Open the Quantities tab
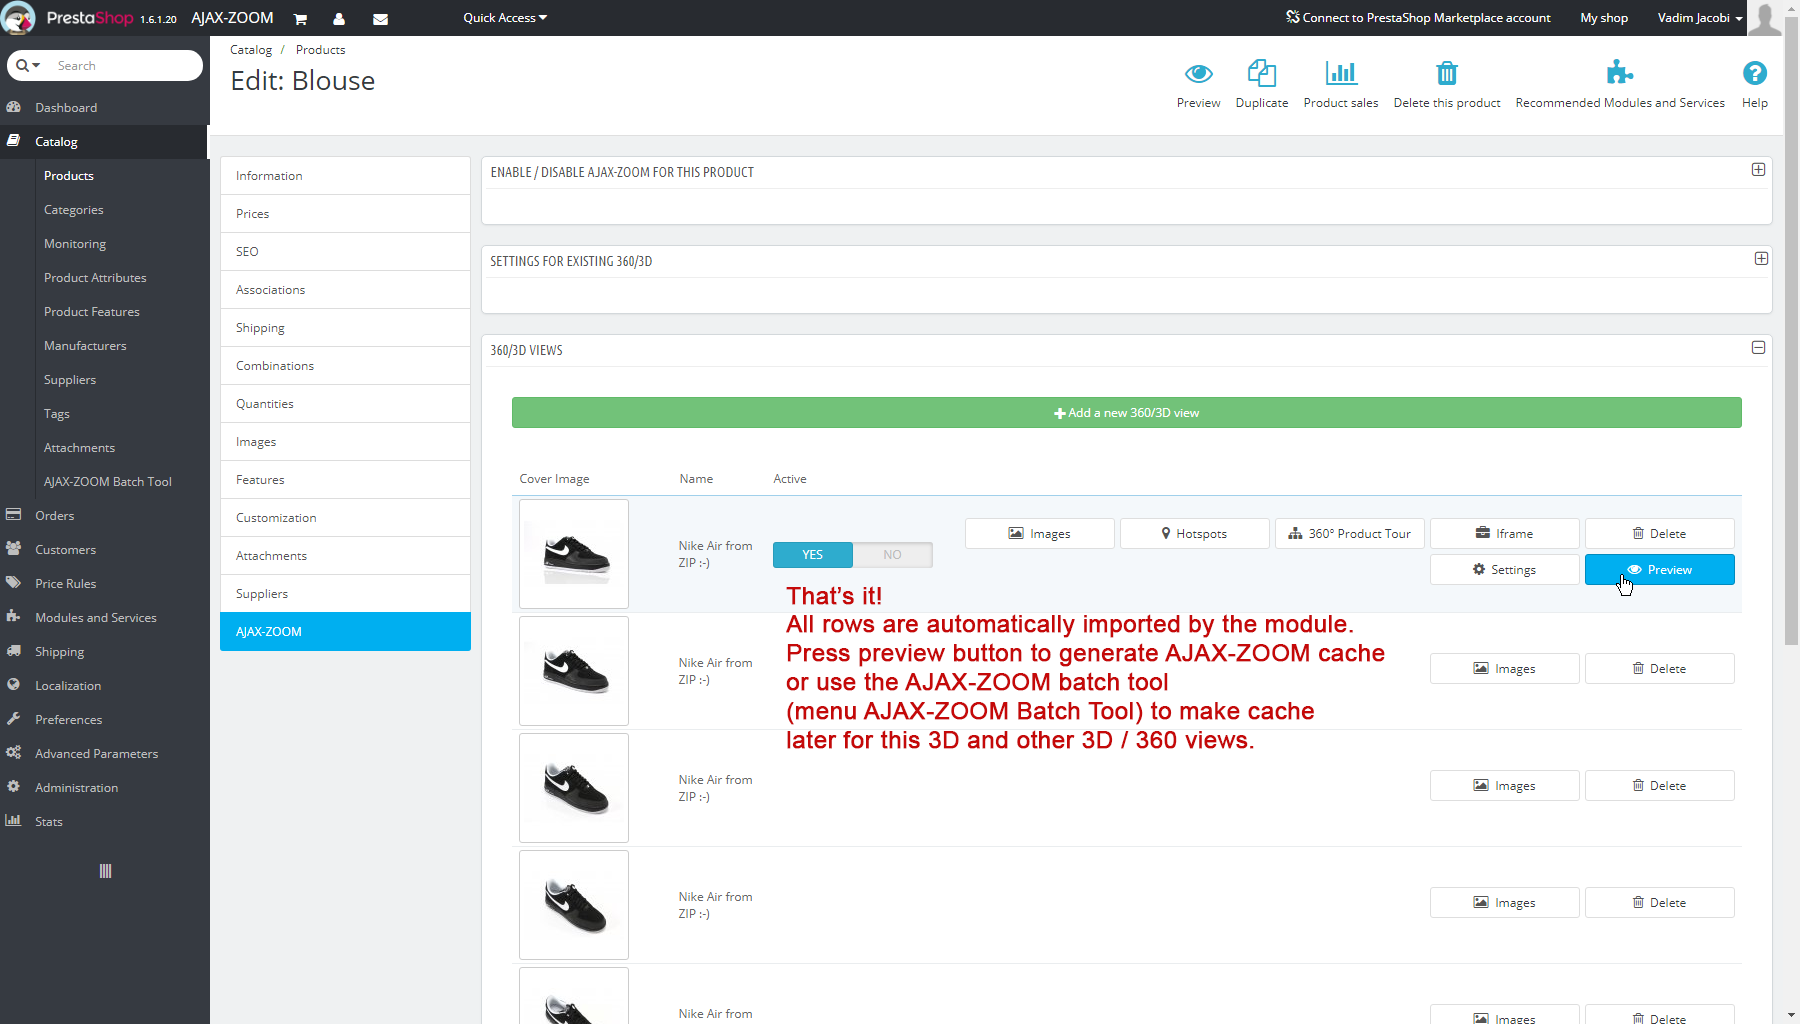Image resolution: width=1800 pixels, height=1024 pixels. click(345, 404)
